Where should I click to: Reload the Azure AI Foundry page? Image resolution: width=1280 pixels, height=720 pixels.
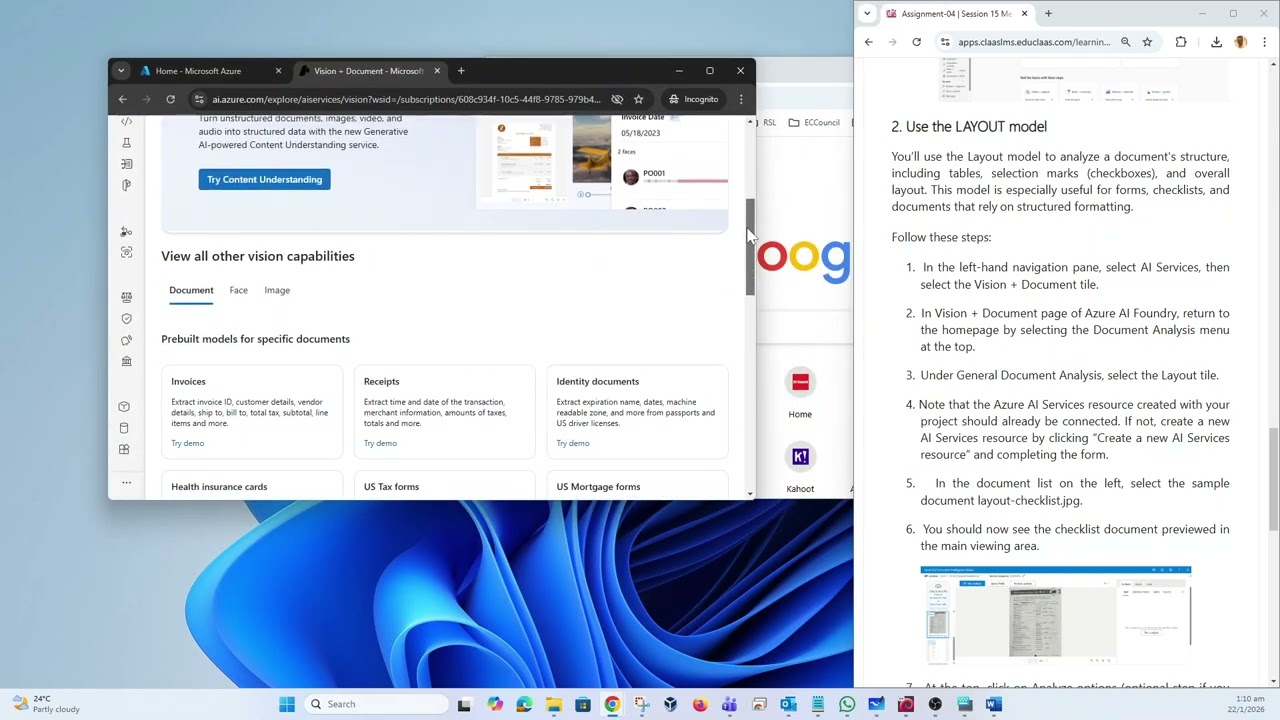click(170, 99)
